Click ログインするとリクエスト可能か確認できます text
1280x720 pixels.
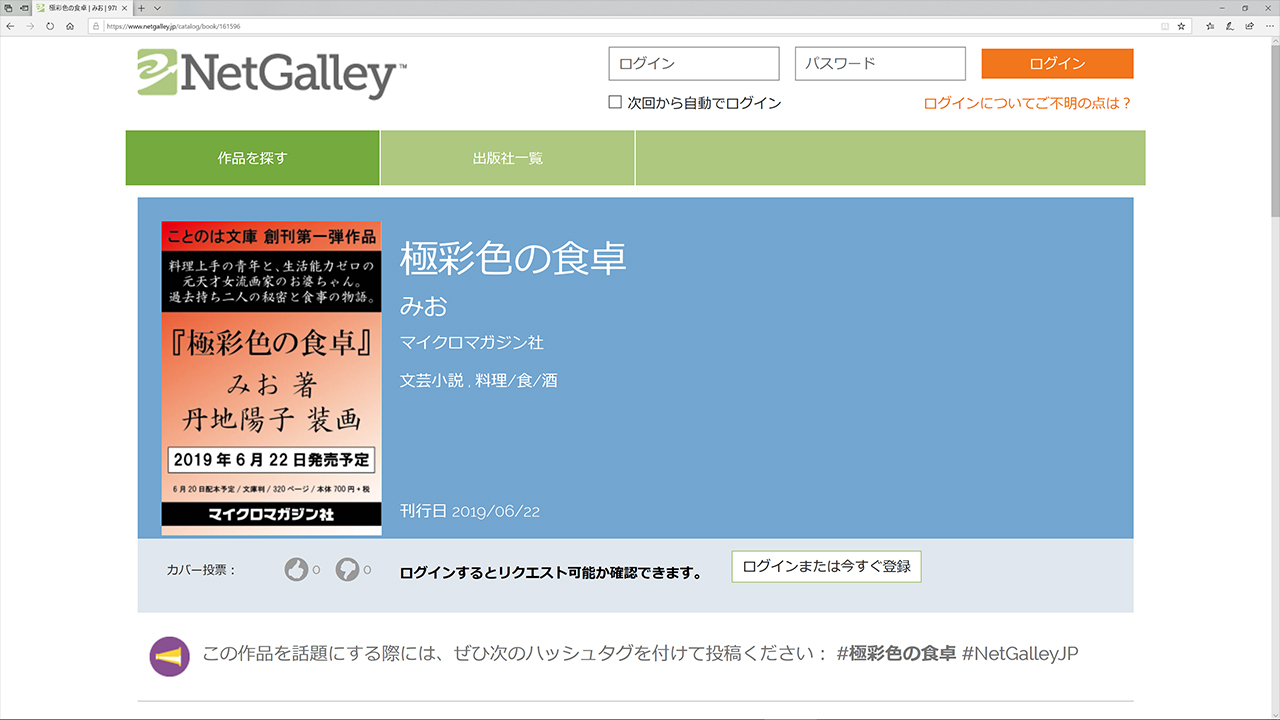[551, 573]
